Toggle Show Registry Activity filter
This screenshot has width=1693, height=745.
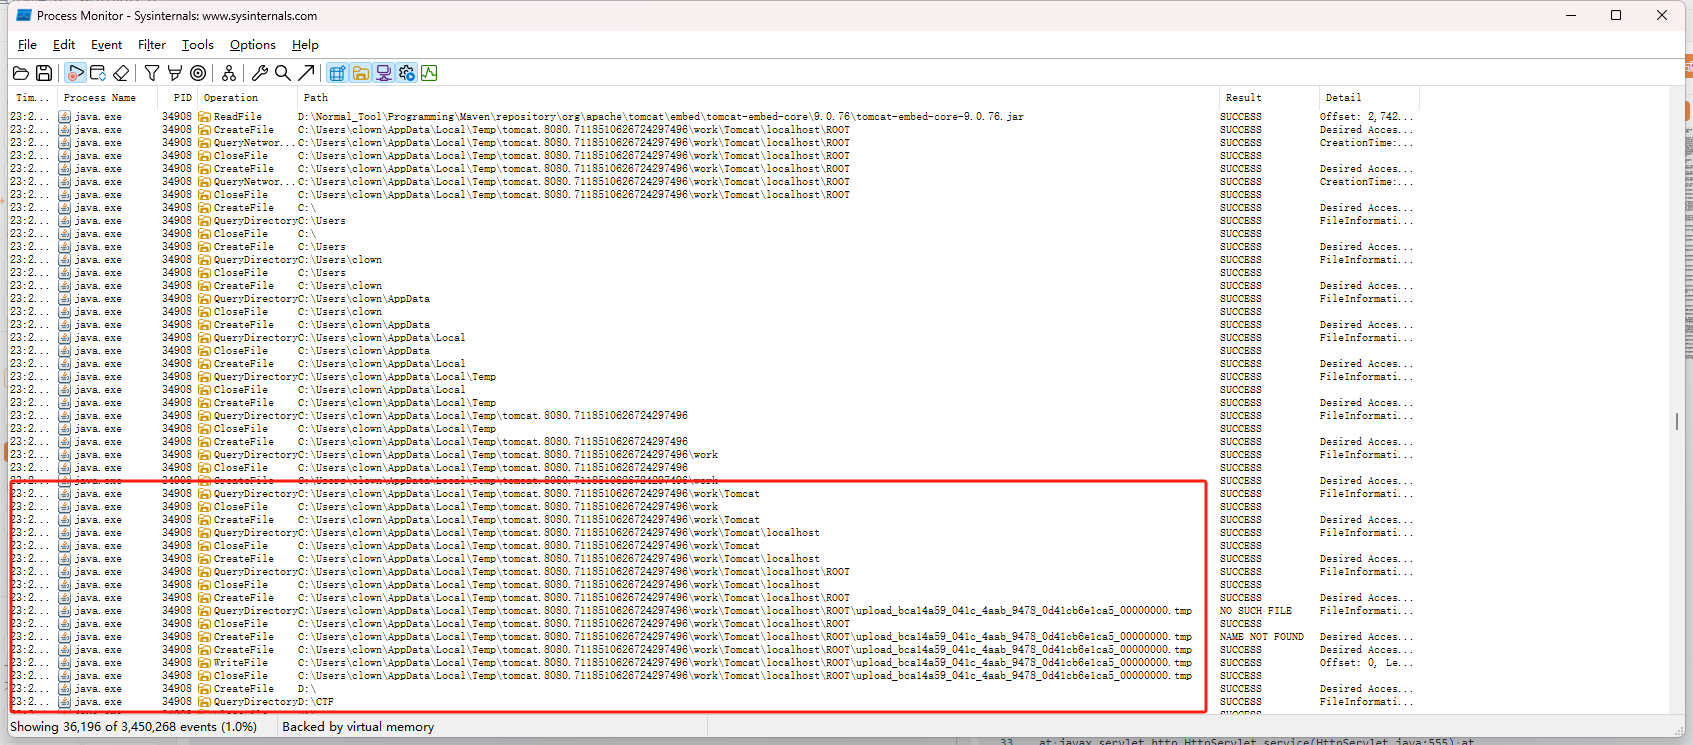pos(337,73)
